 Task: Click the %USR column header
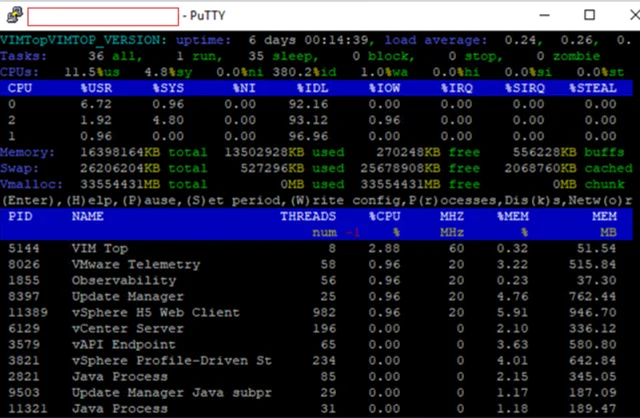[96, 88]
